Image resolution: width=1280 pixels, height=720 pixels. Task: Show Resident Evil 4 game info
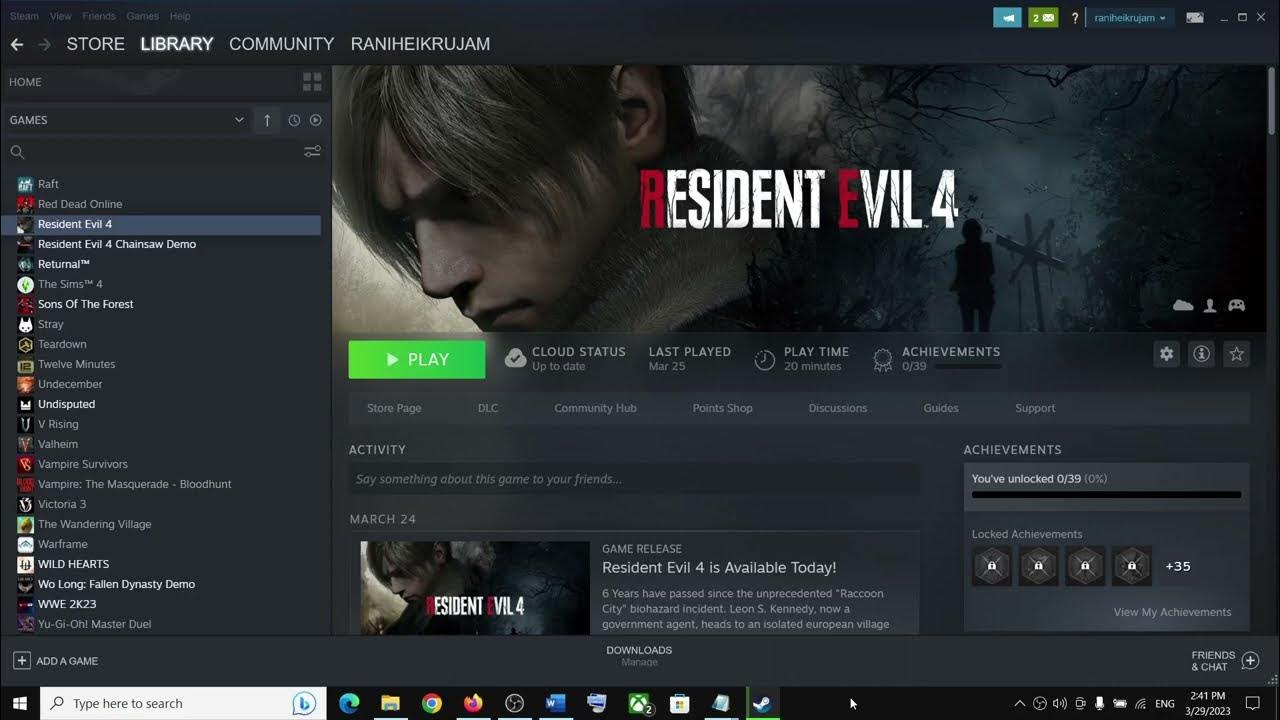[1201, 354]
